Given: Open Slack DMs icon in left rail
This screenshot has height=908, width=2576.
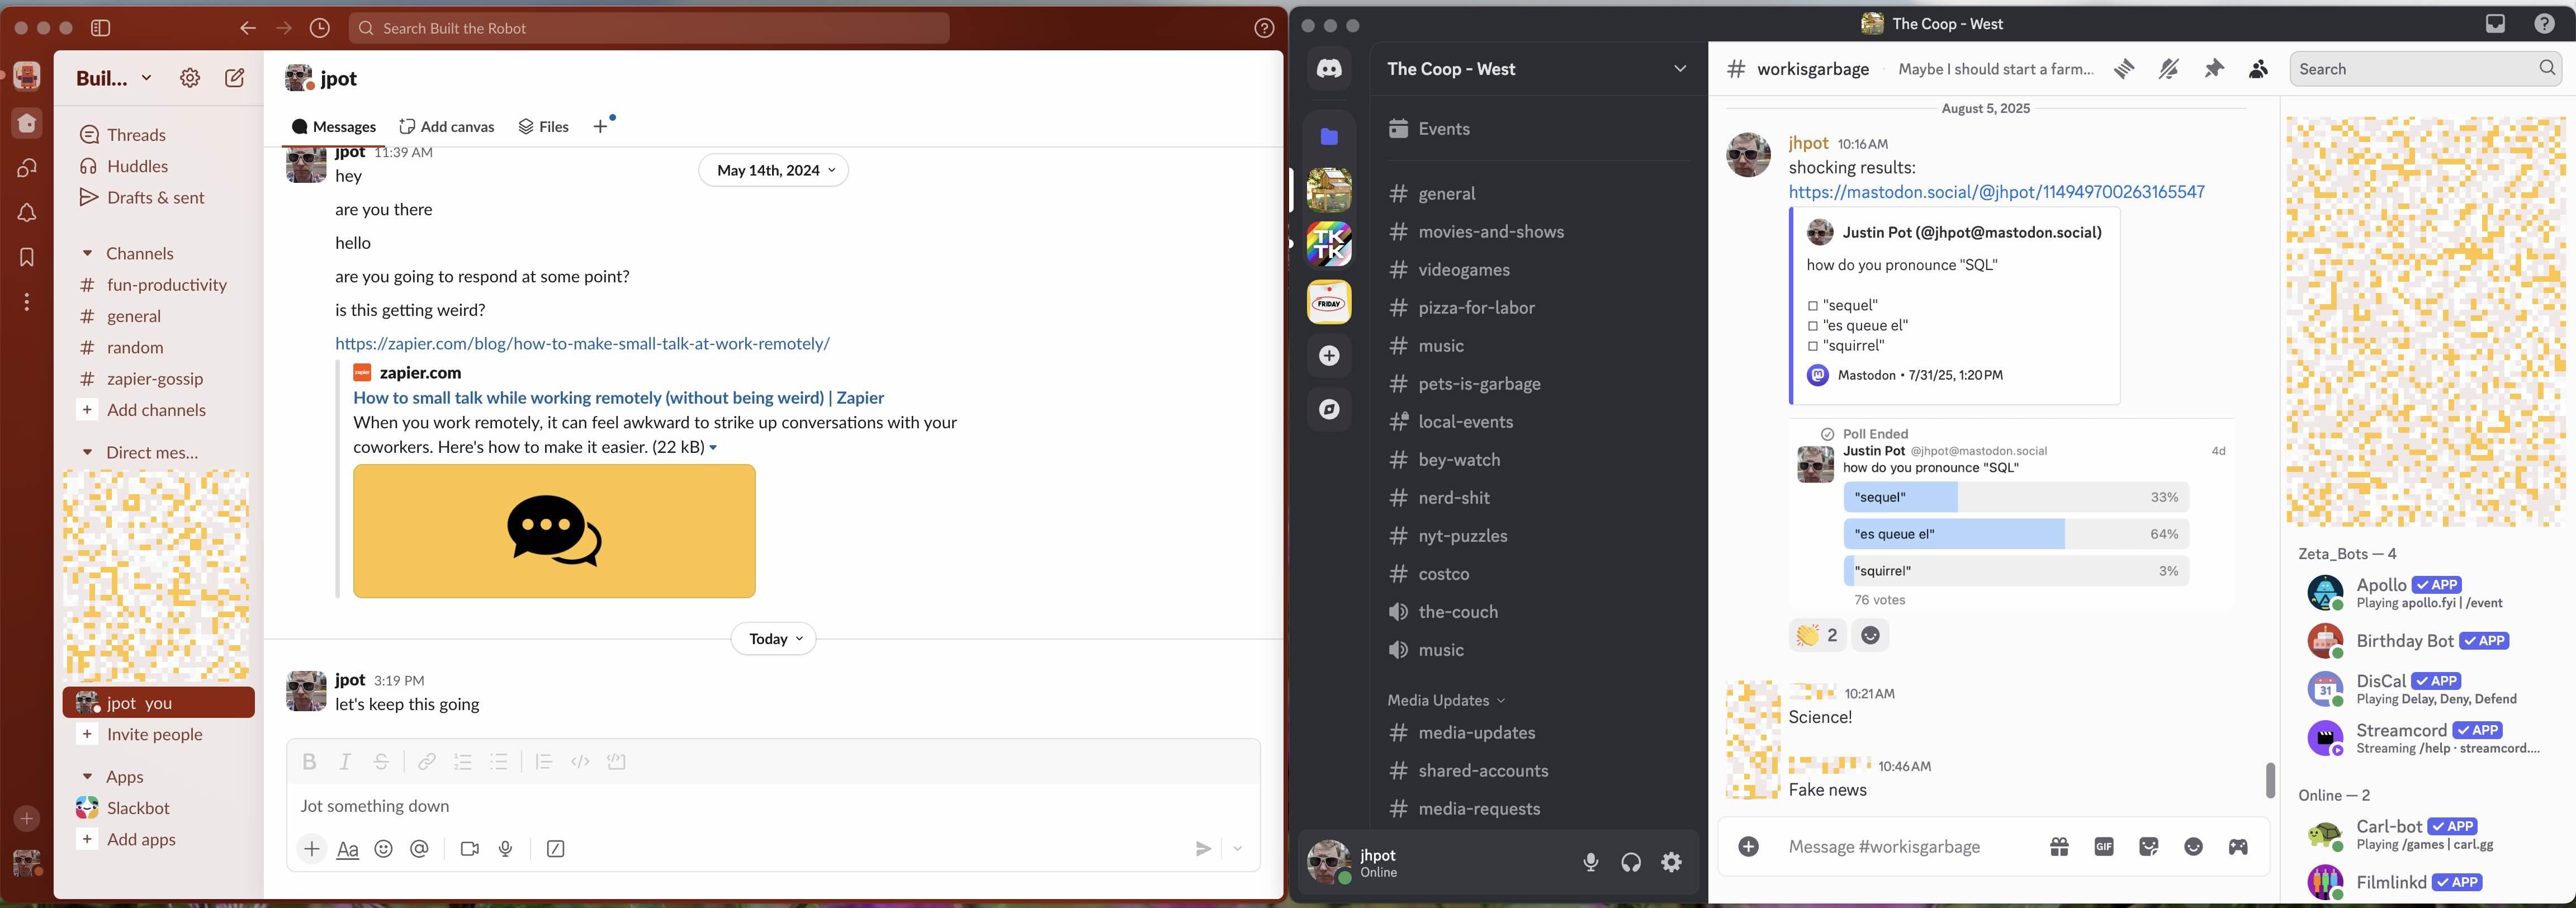Looking at the screenshot, I should (x=27, y=168).
